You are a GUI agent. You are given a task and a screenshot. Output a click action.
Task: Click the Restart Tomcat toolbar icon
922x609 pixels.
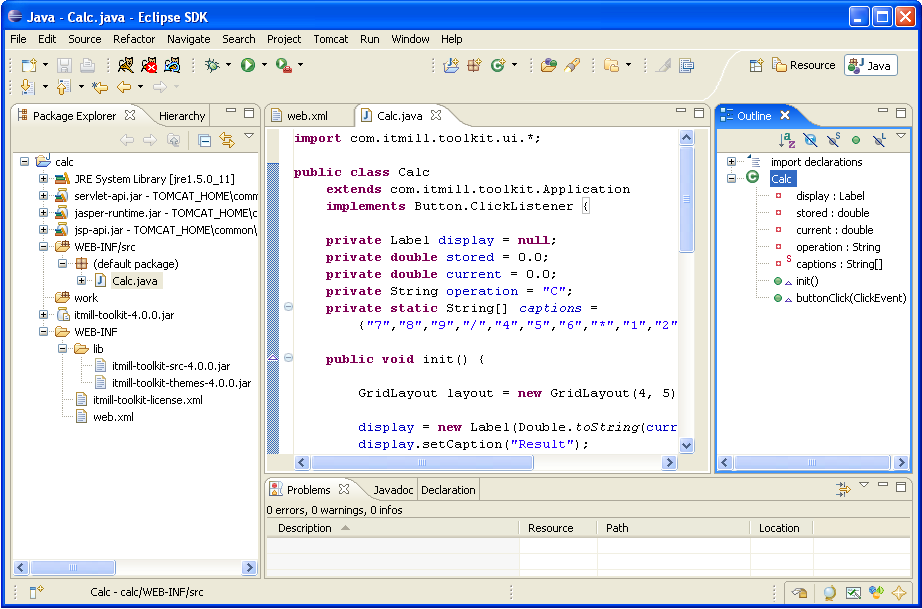click(x=173, y=65)
